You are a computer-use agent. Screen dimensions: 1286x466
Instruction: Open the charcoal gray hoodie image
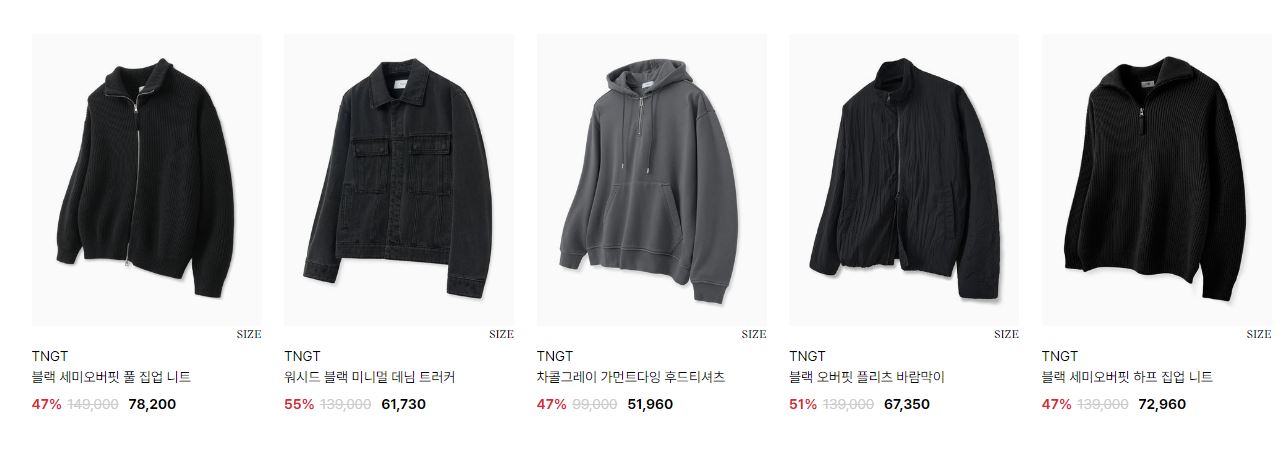click(652, 180)
